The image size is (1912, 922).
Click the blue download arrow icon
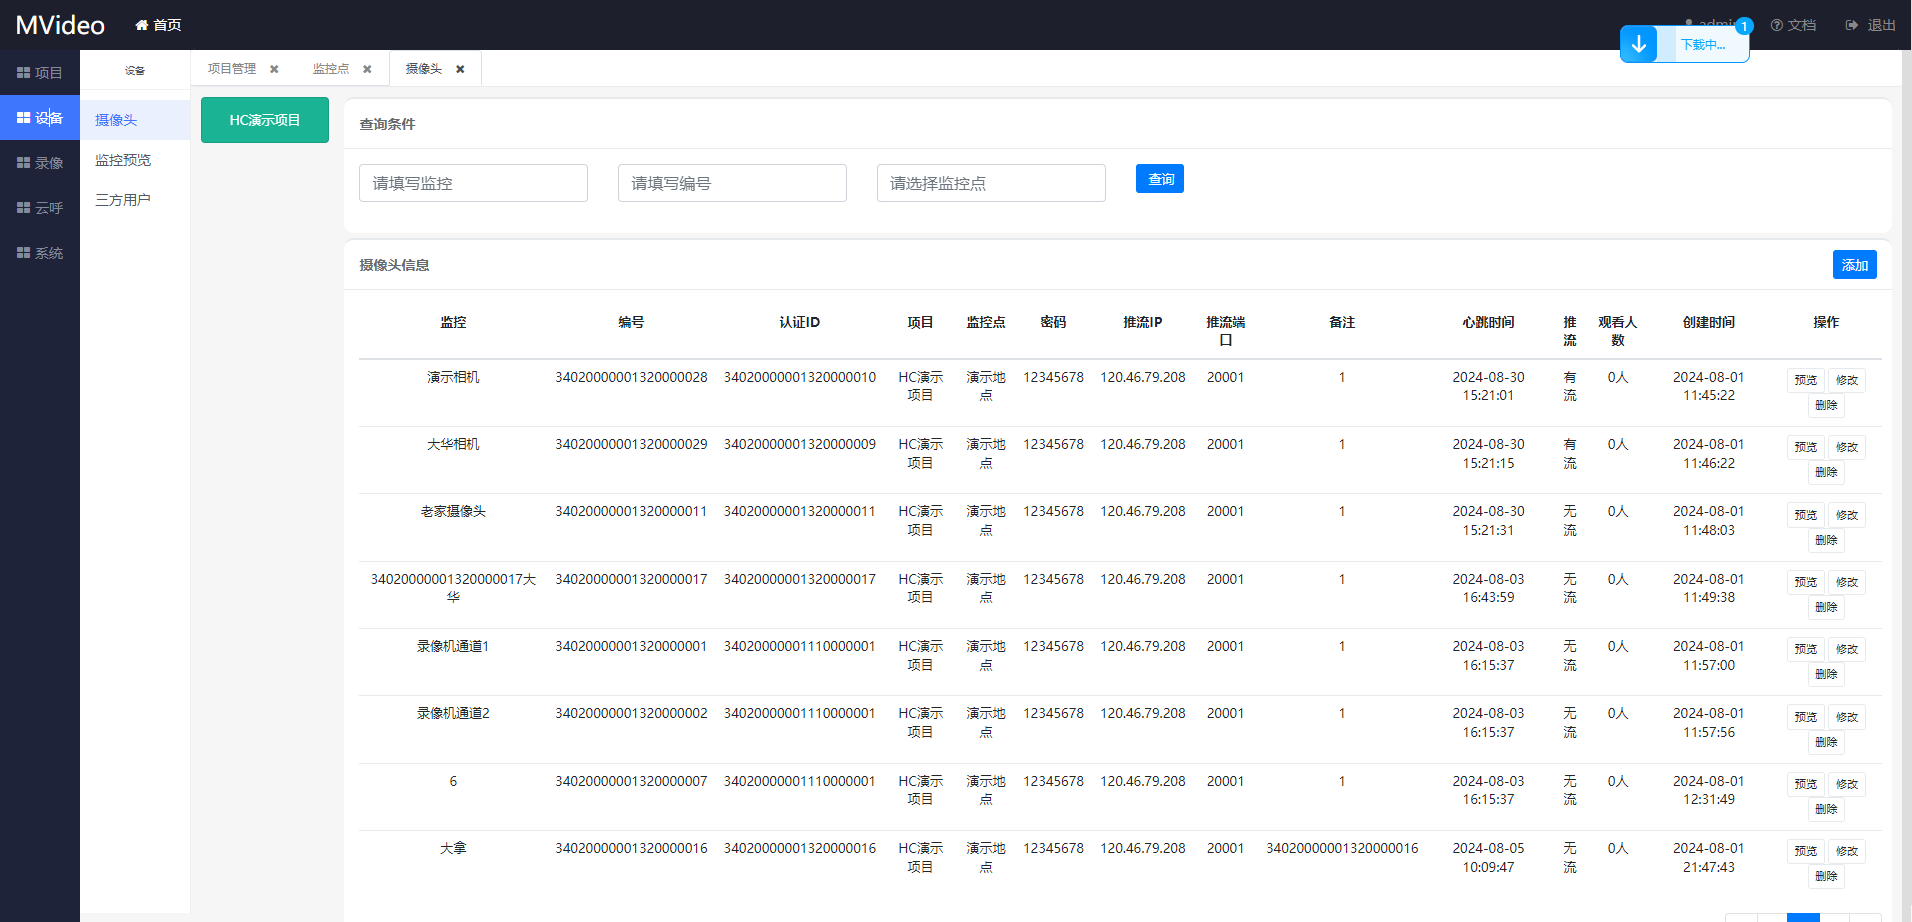pos(1639,44)
